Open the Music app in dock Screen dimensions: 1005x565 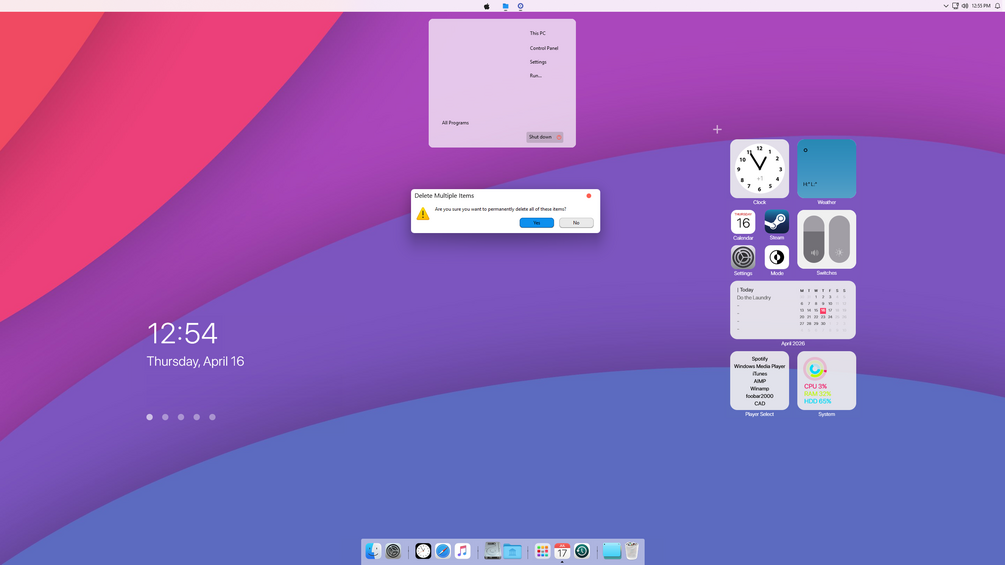click(x=462, y=551)
